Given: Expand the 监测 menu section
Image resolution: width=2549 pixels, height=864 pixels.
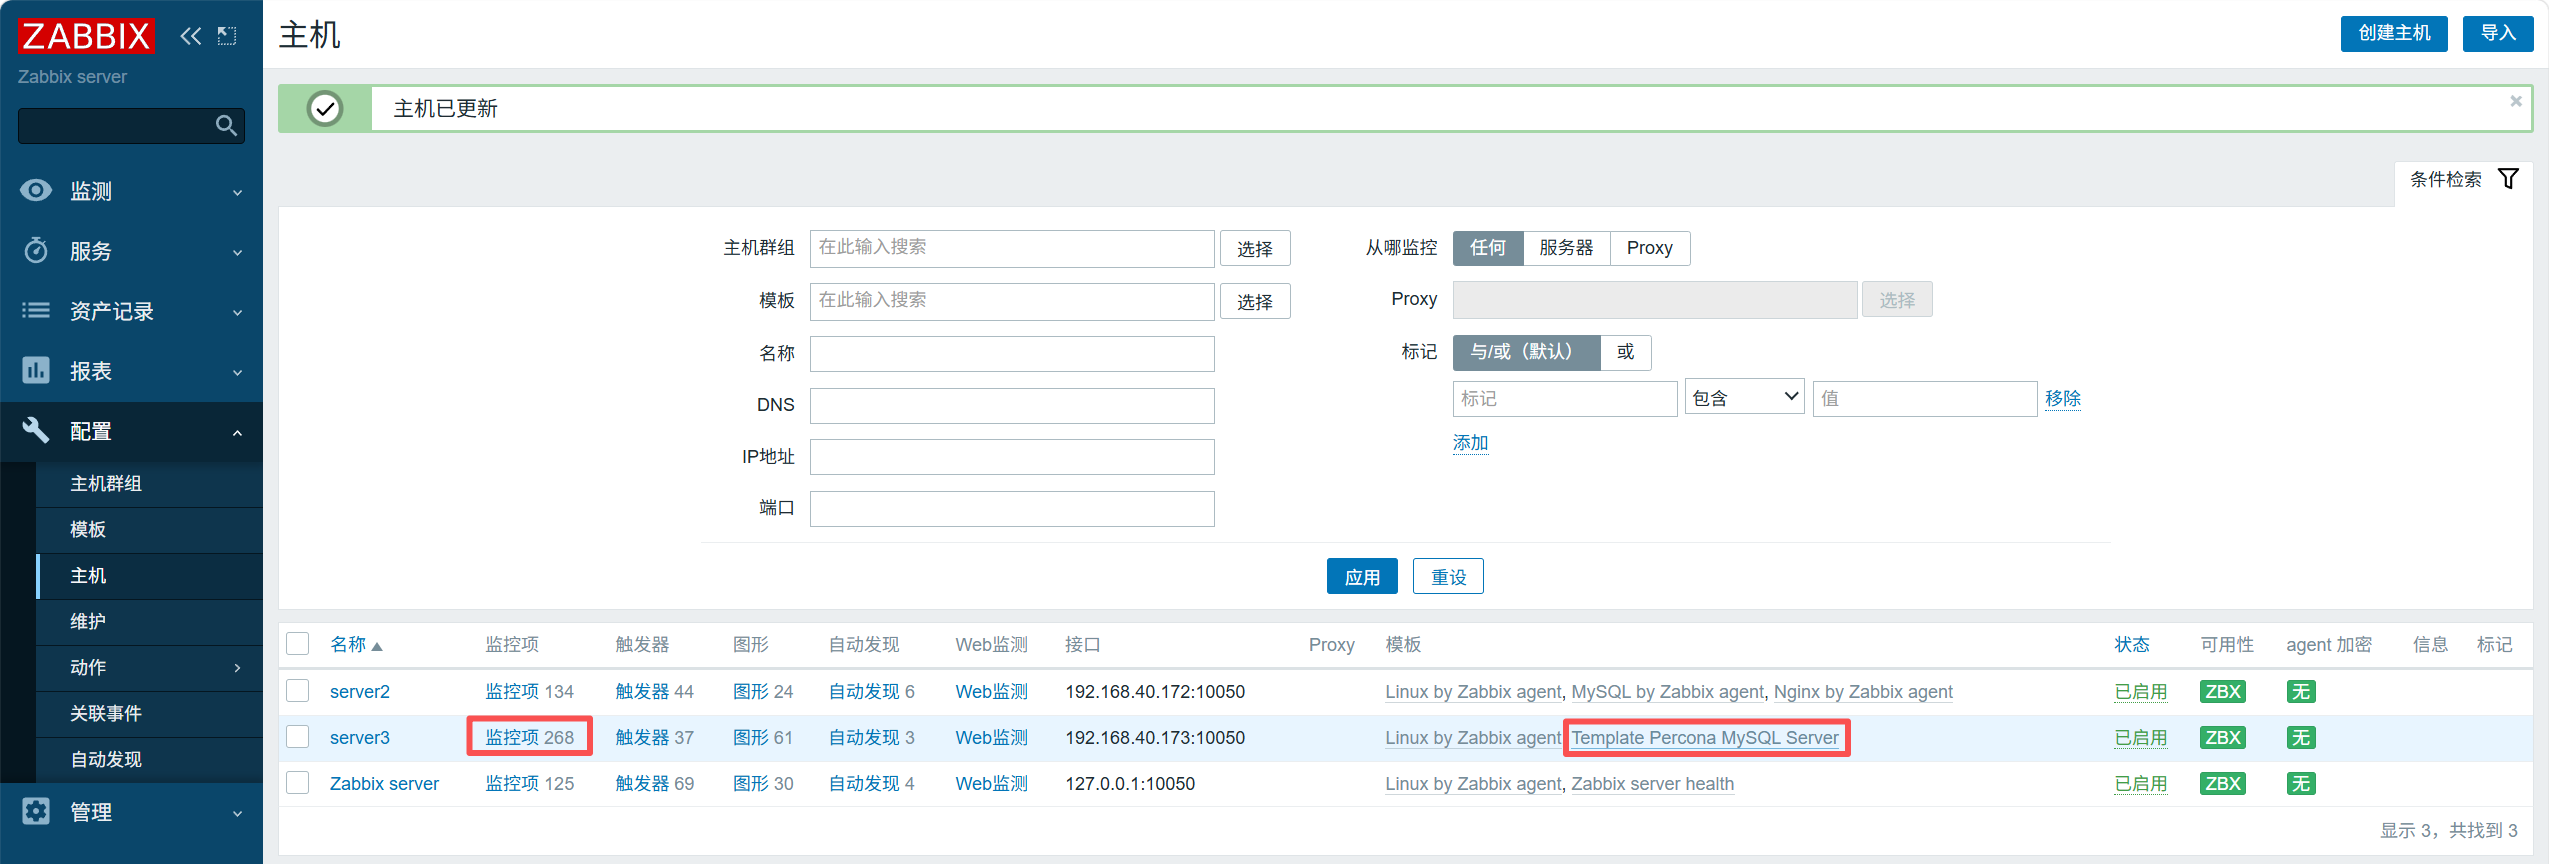Looking at the screenshot, I should [237, 192].
